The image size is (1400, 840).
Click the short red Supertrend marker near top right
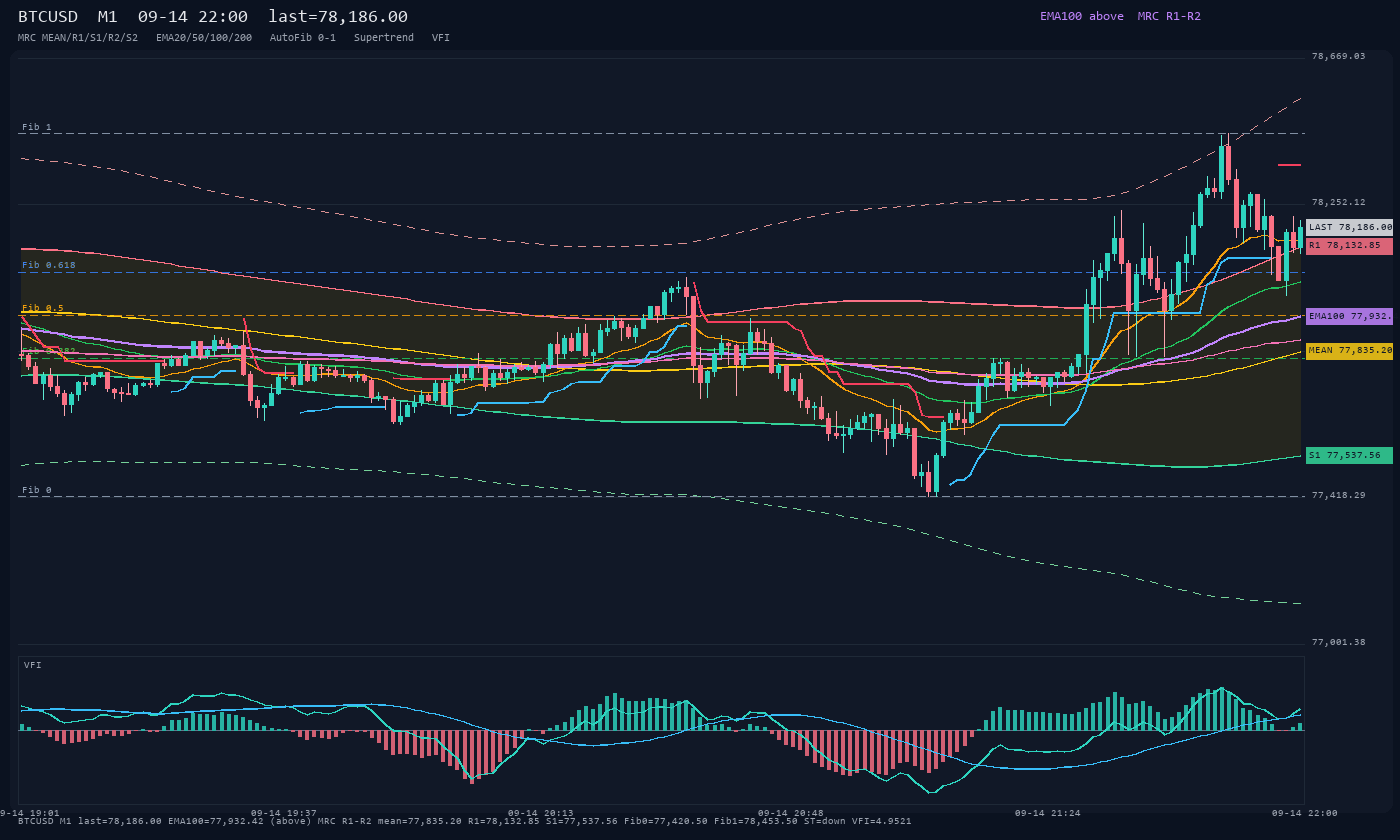(x=1289, y=164)
